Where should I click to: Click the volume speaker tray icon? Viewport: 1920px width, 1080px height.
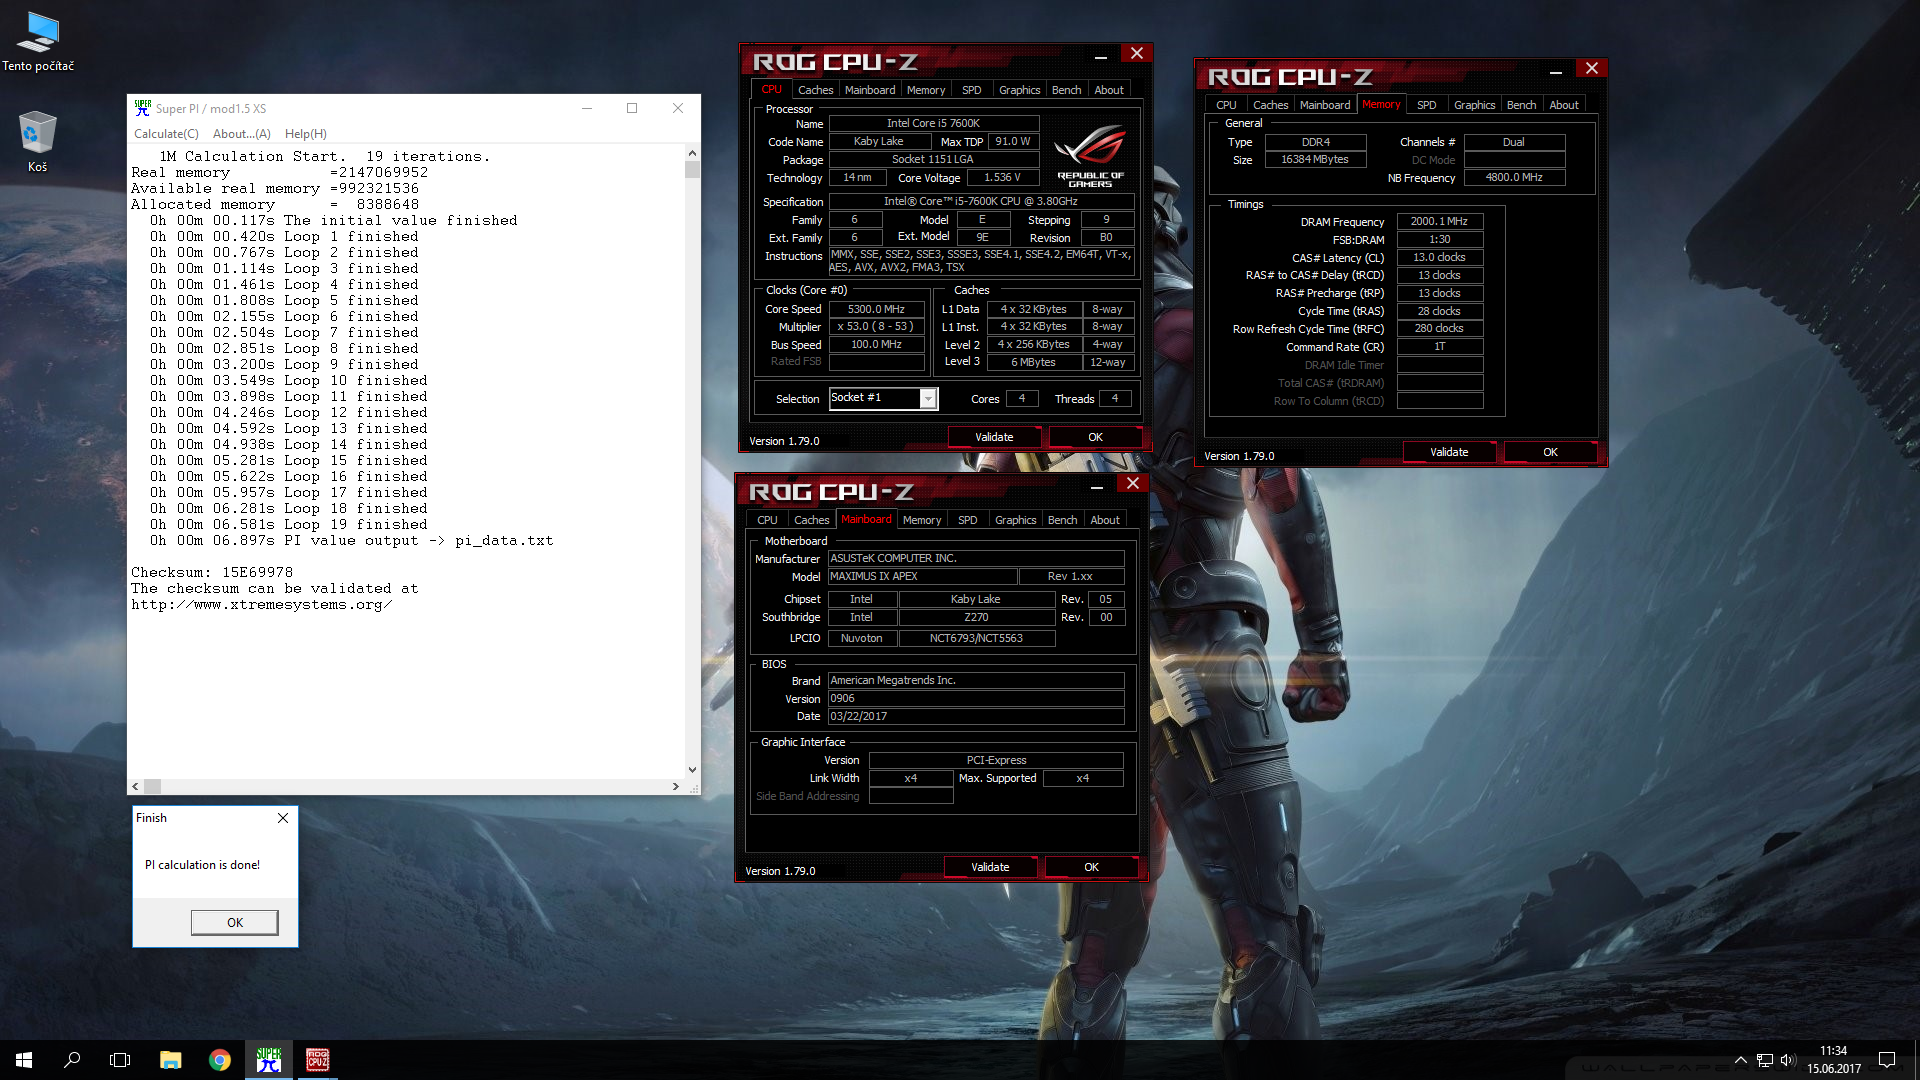coord(1788,1060)
